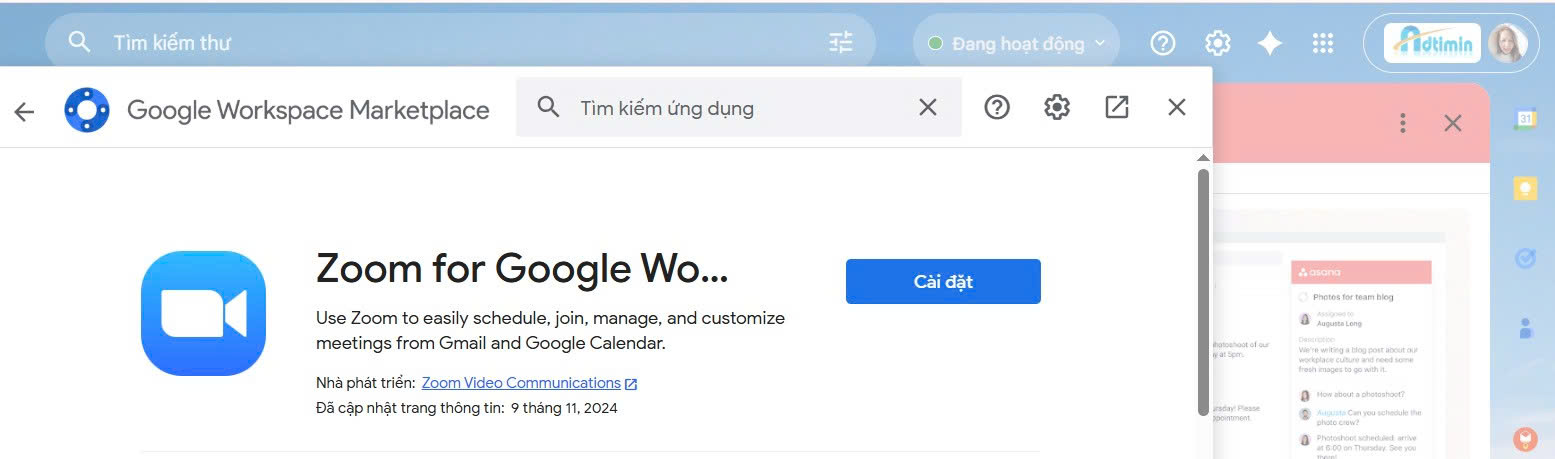Launch the Gemini sparkle assistant
Image resolution: width=1555 pixels, height=459 pixels.
tap(1270, 44)
